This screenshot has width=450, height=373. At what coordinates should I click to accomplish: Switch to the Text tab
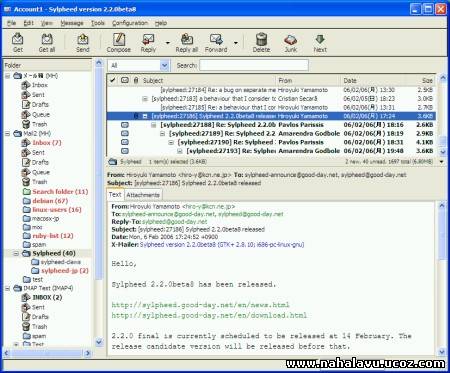[115, 195]
